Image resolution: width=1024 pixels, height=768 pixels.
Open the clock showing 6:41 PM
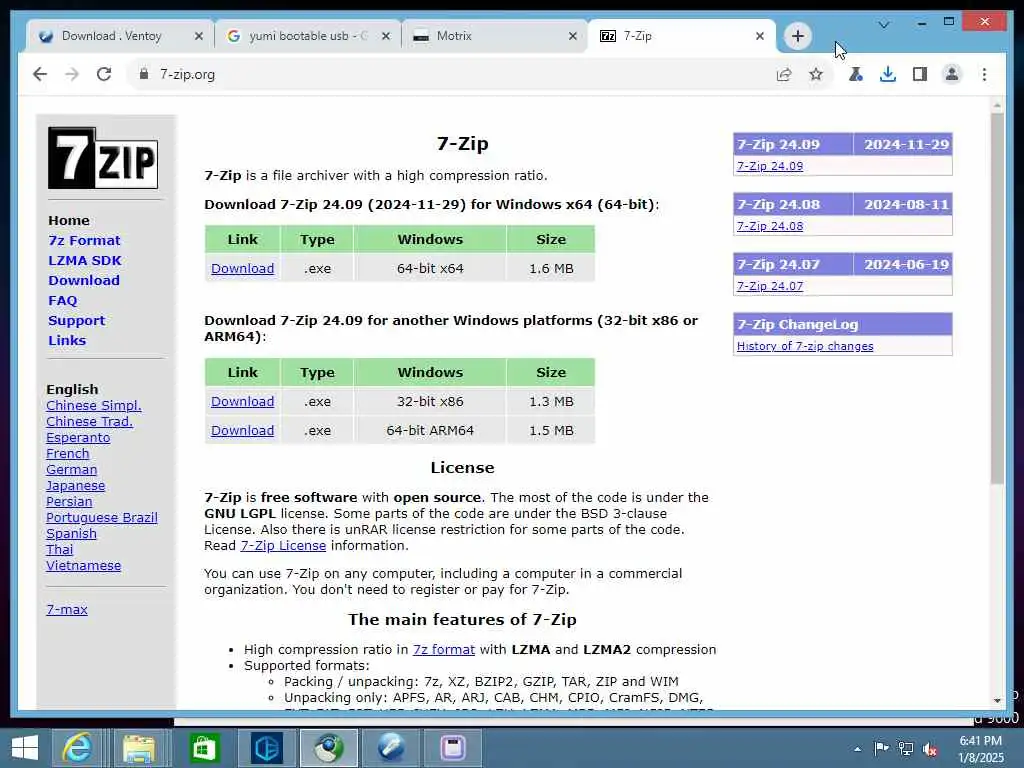pyautogui.click(x=980, y=750)
